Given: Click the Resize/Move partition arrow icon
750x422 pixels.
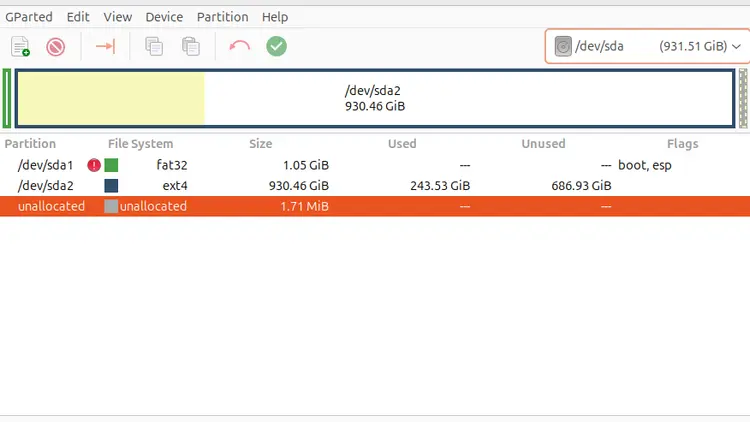Looking at the screenshot, I should [105, 46].
